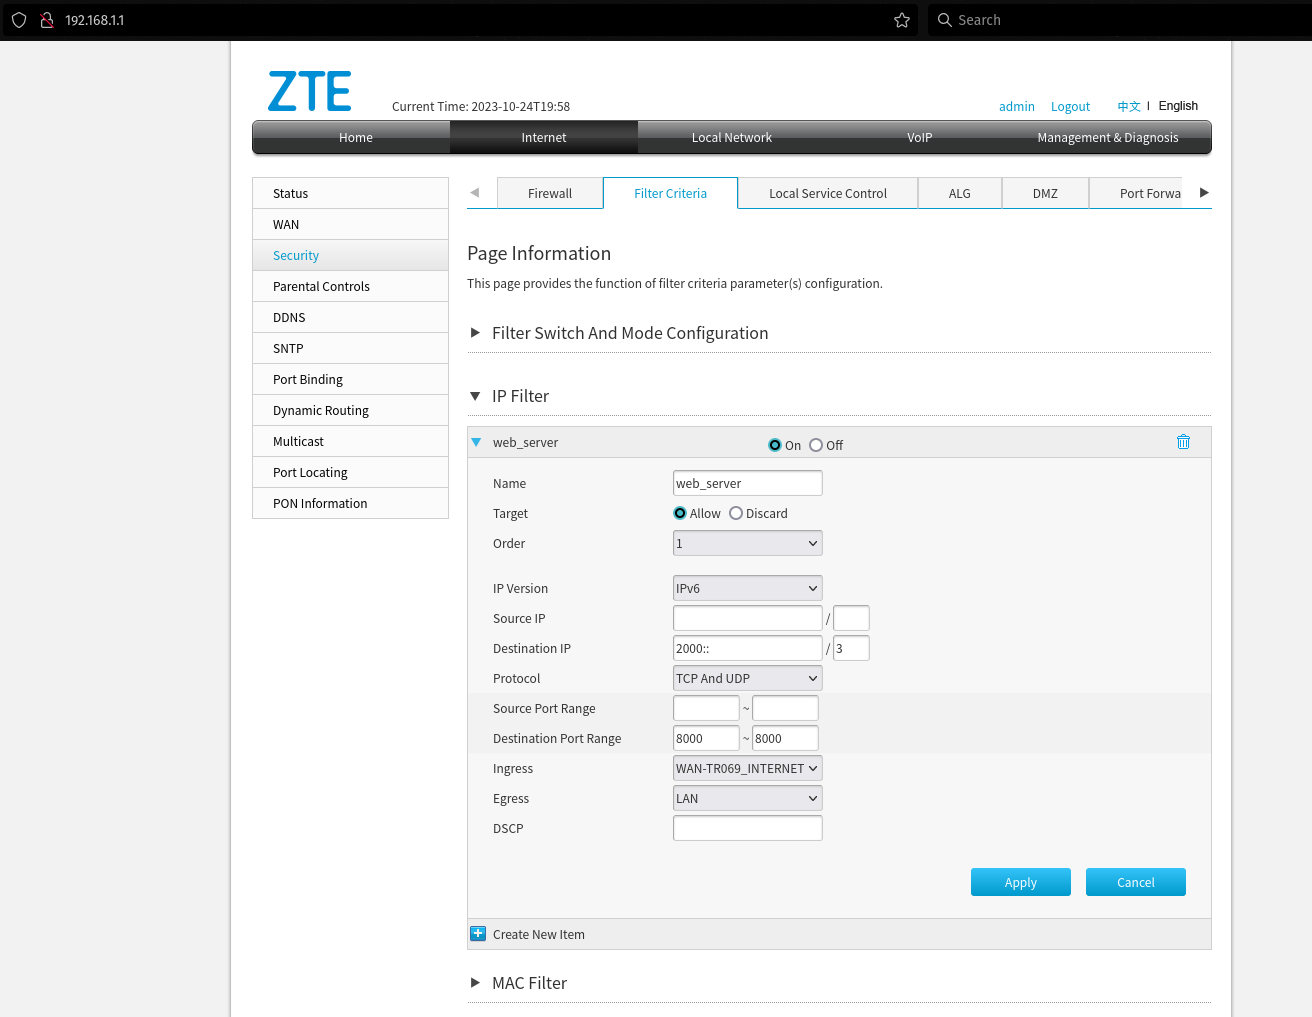Open the Home menu
The image size is (1312, 1017).
click(x=355, y=138)
